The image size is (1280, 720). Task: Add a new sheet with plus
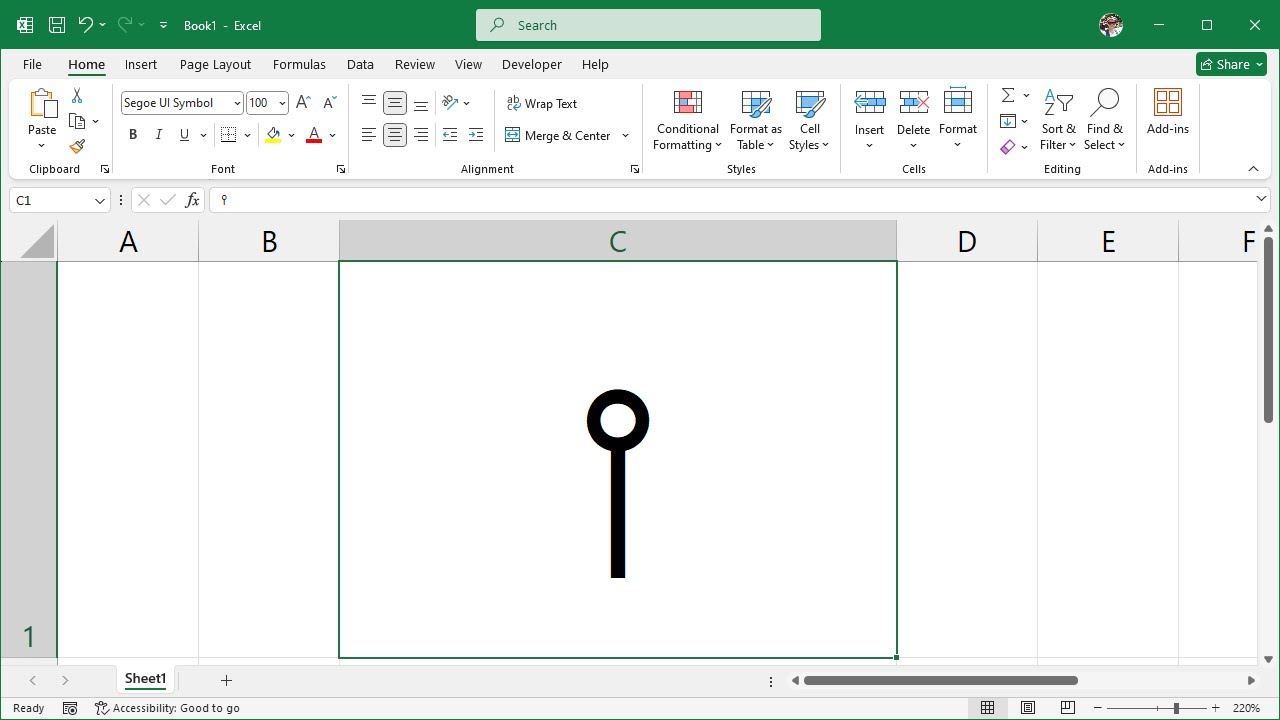(x=226, y=680)
